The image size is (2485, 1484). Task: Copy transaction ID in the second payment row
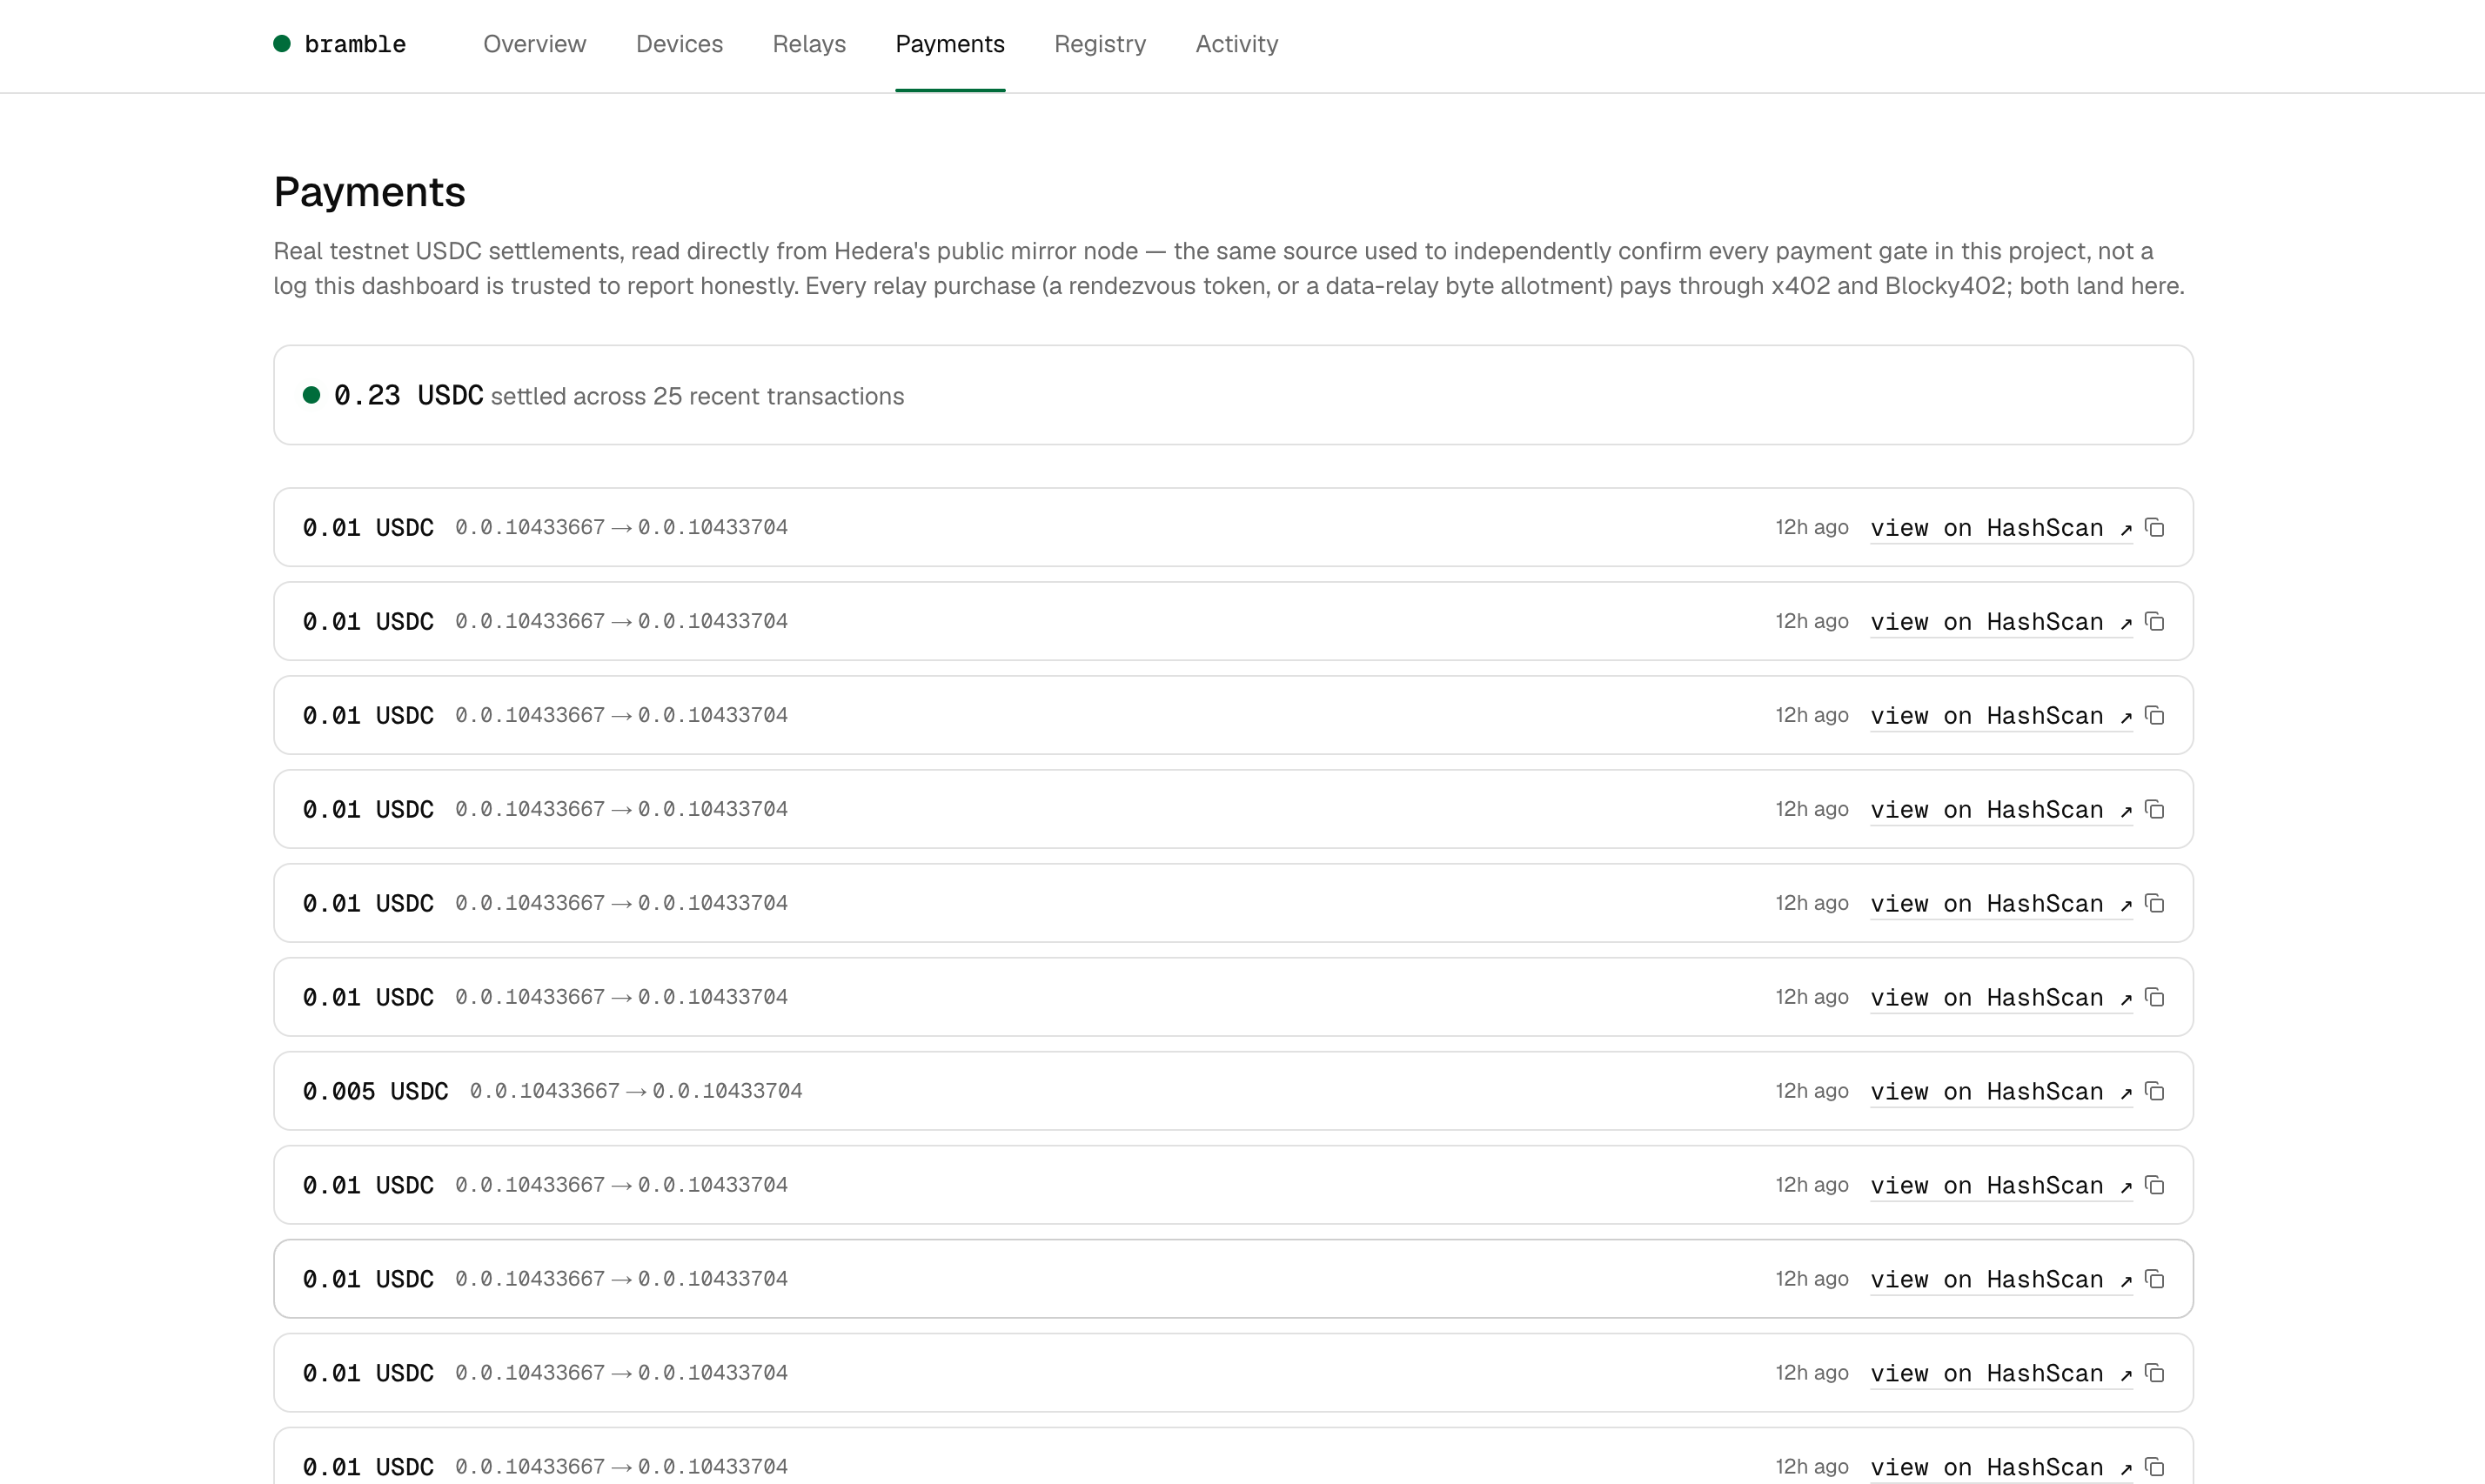click(2155, 621)
